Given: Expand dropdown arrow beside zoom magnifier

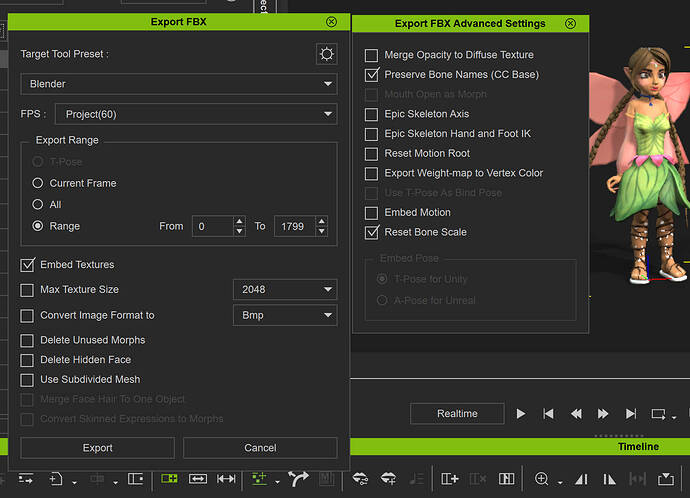Looking at the screenshot, I should (x=560, y=483).
